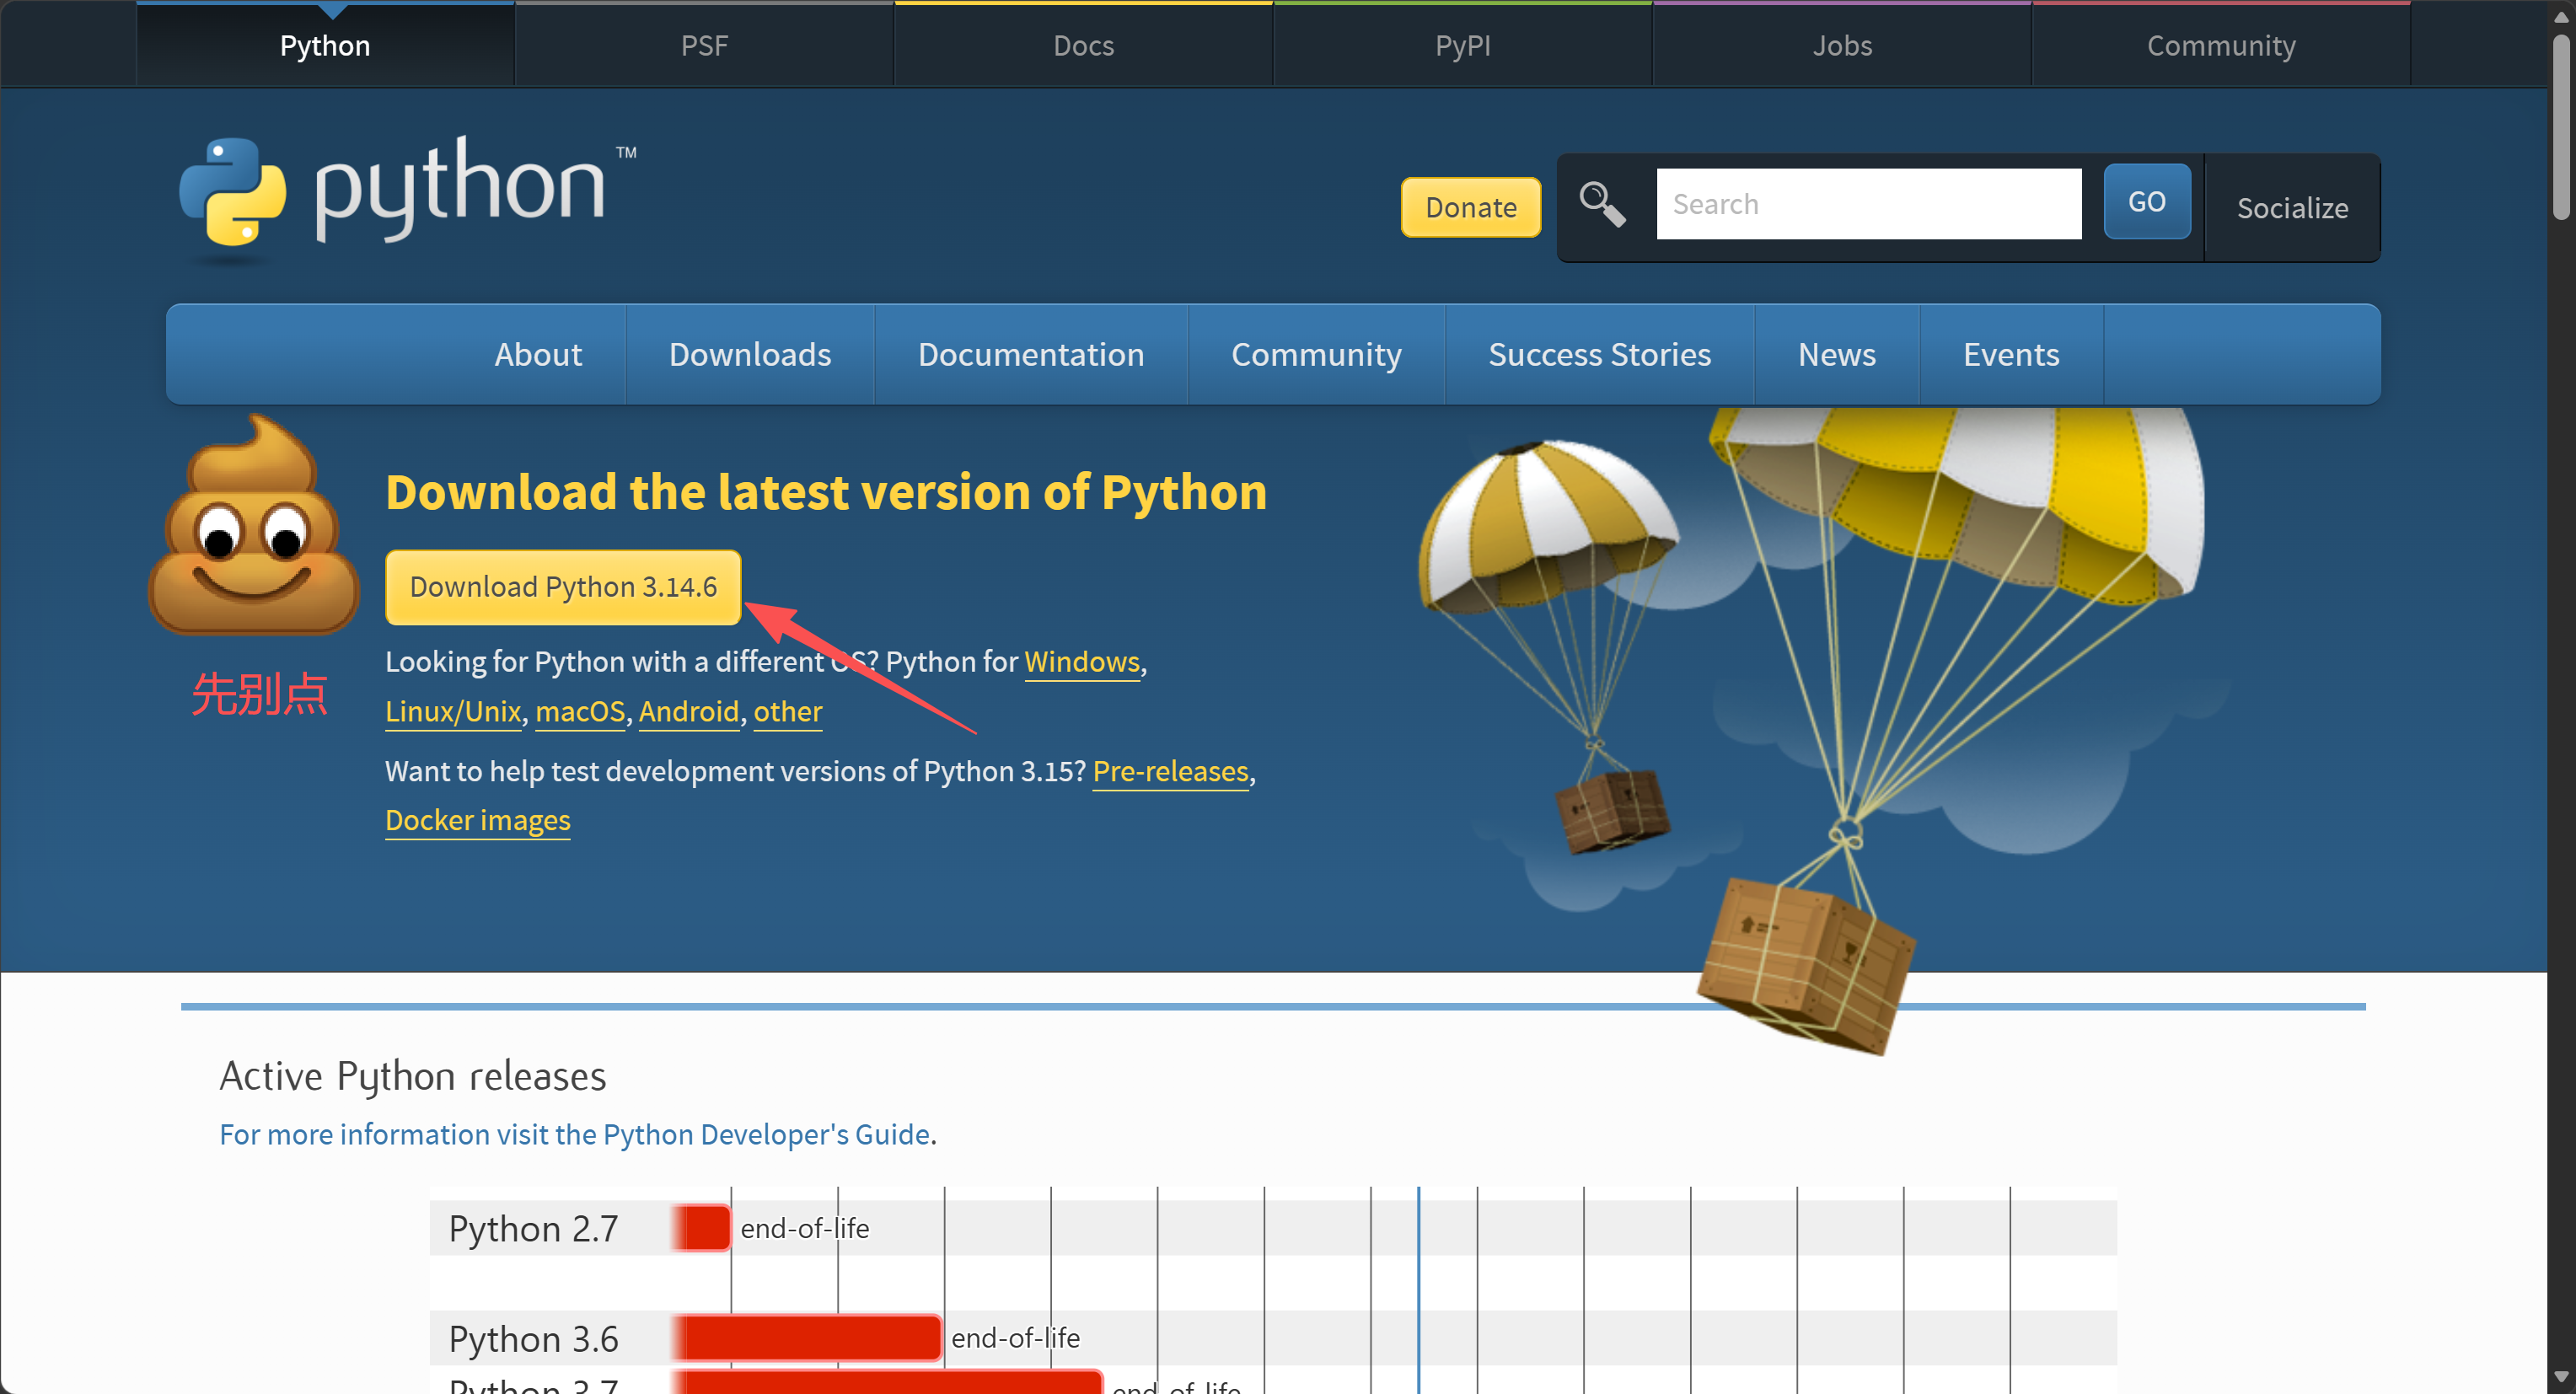Open the Events navigation menu
This screenshot has height=1394, width=2576.
coord(2011,354)
